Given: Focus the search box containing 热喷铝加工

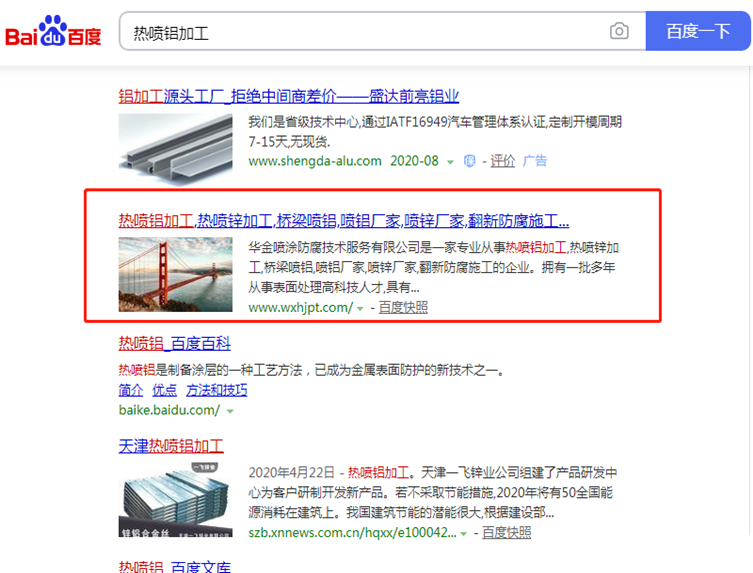Looking at the screenshot, I should 382,31.
